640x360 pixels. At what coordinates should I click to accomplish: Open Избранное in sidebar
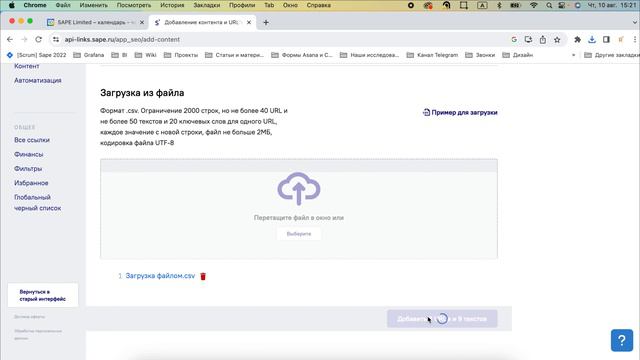coord(31,183)
